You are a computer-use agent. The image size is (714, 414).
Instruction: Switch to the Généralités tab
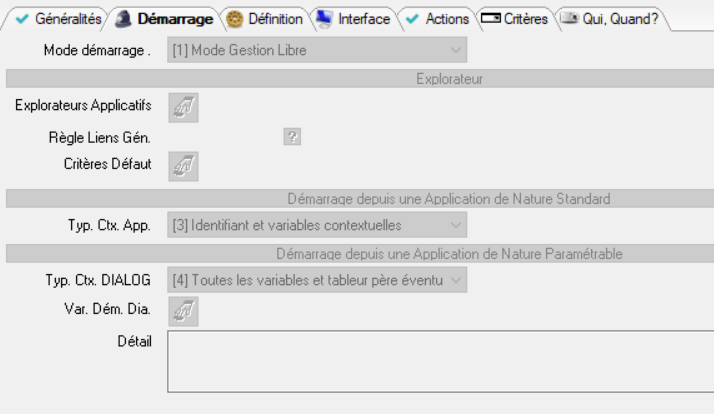[59, 19]
